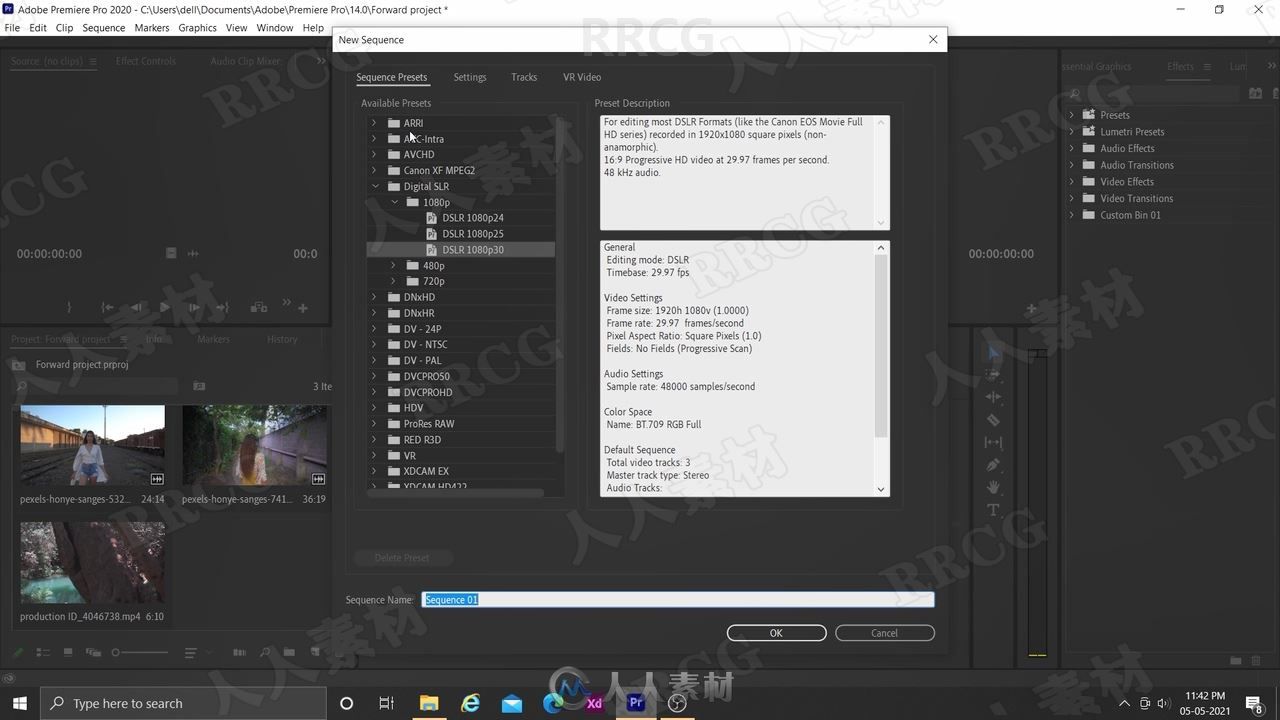Click Go to Out point in Source monitor
The image size is (1280, 720).
tap(223, 307)
